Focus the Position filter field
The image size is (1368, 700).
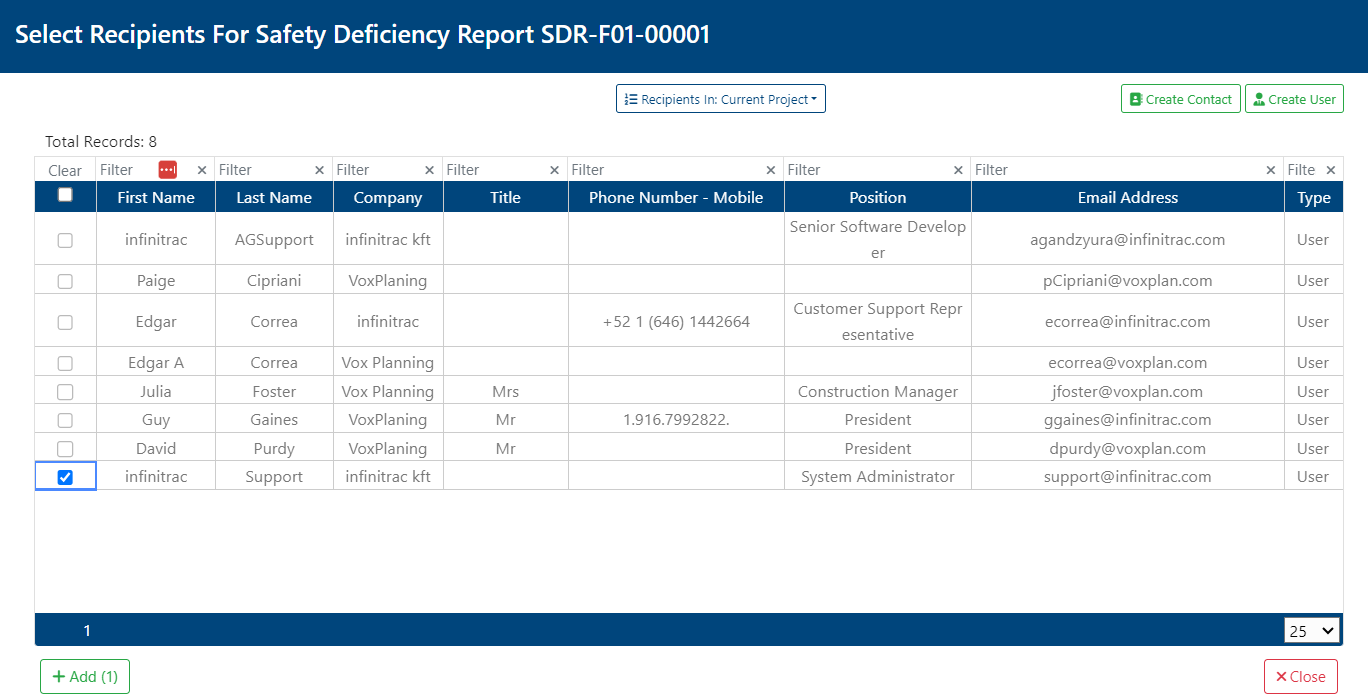pos(867,170)
